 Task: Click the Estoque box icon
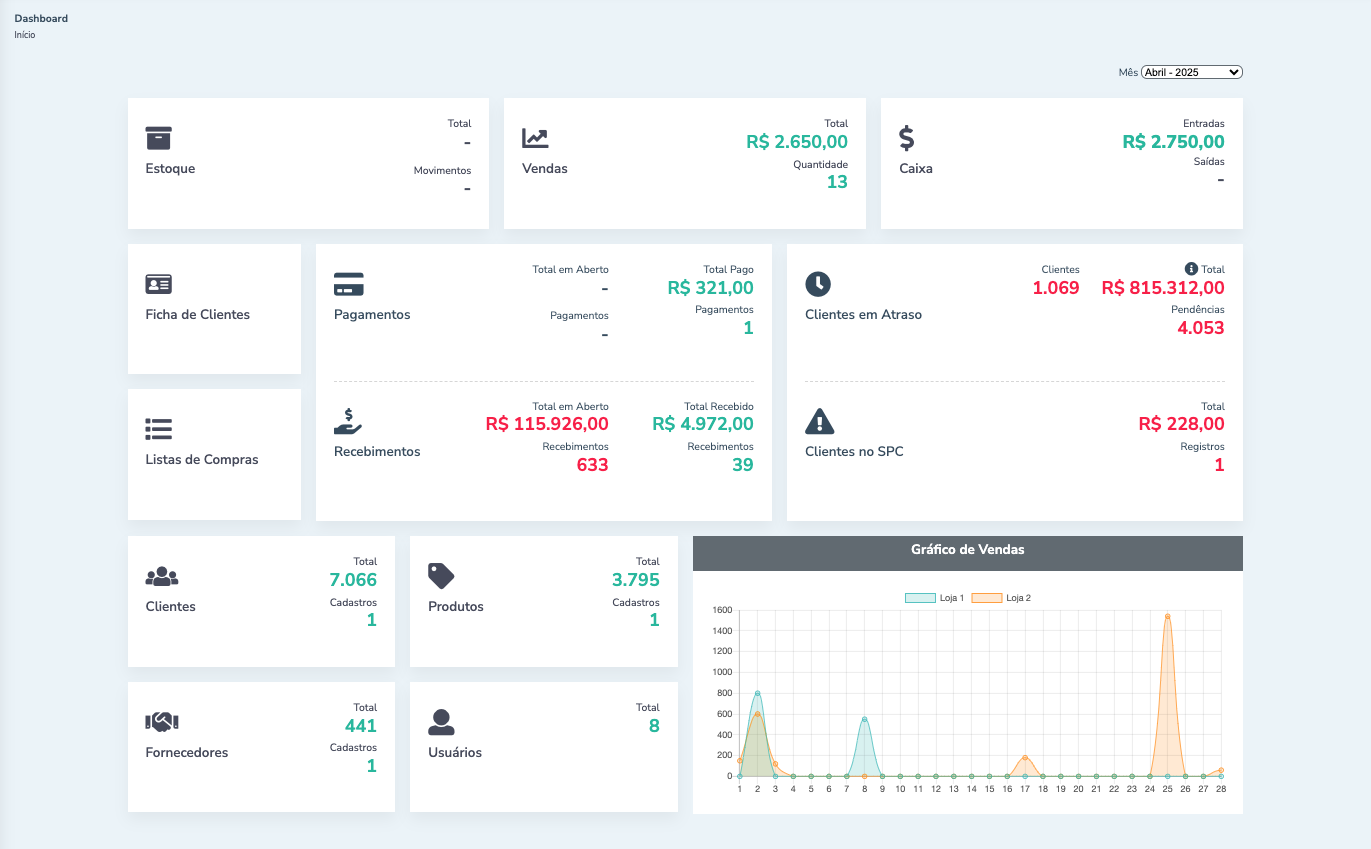(159, 138)
